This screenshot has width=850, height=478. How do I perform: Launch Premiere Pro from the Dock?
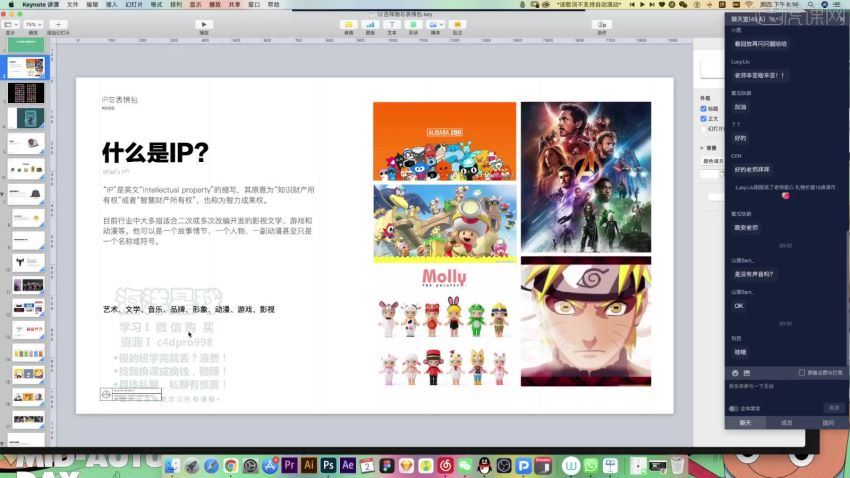[289, 465]
